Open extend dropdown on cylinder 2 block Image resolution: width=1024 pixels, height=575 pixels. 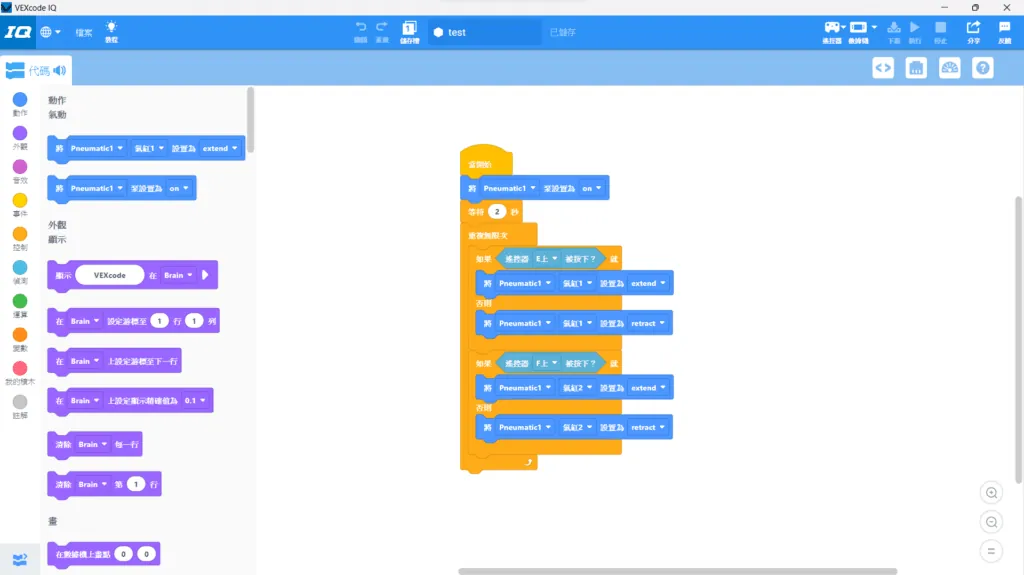(648, 387)
